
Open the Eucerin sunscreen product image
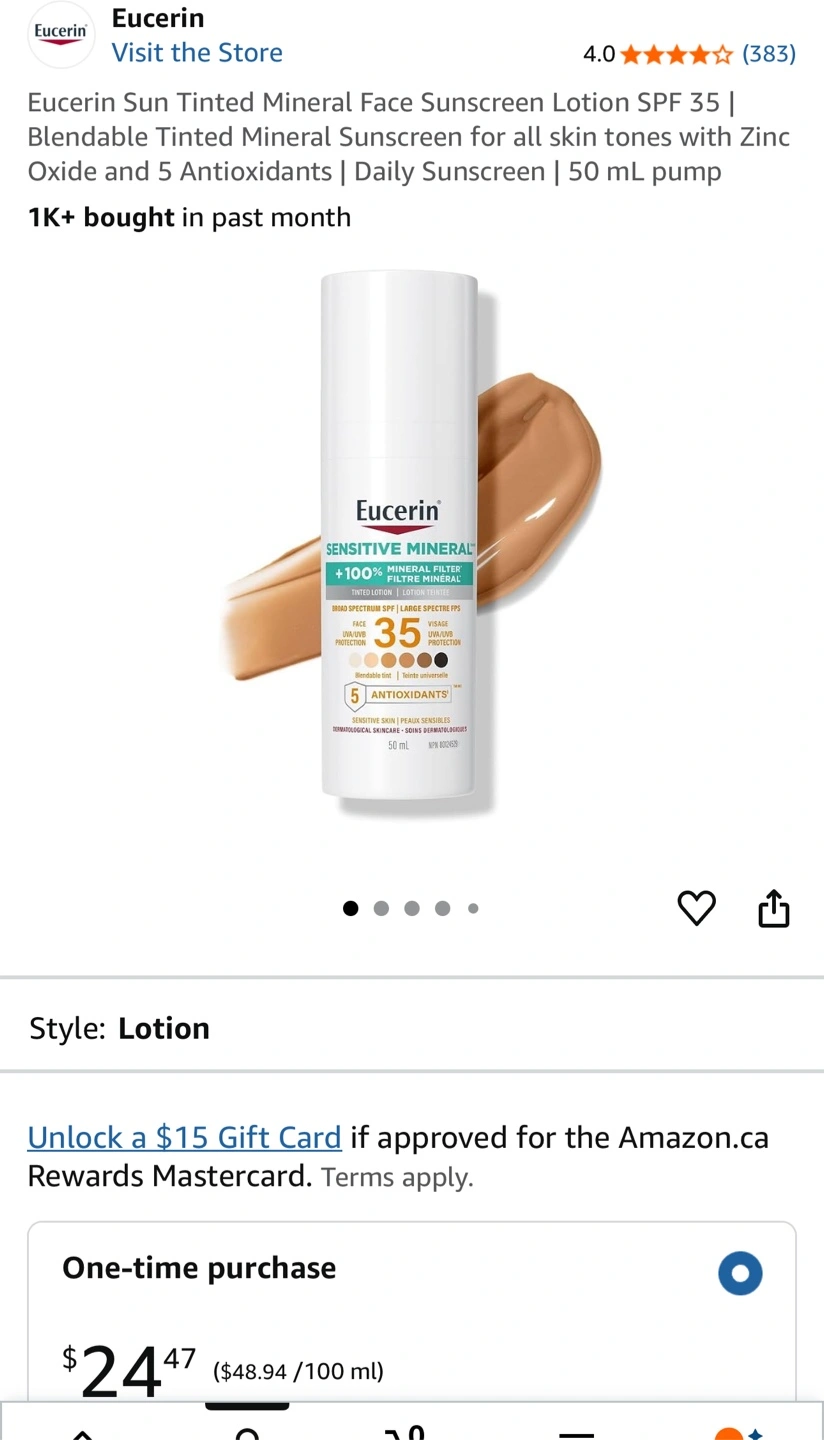point(412,542)
